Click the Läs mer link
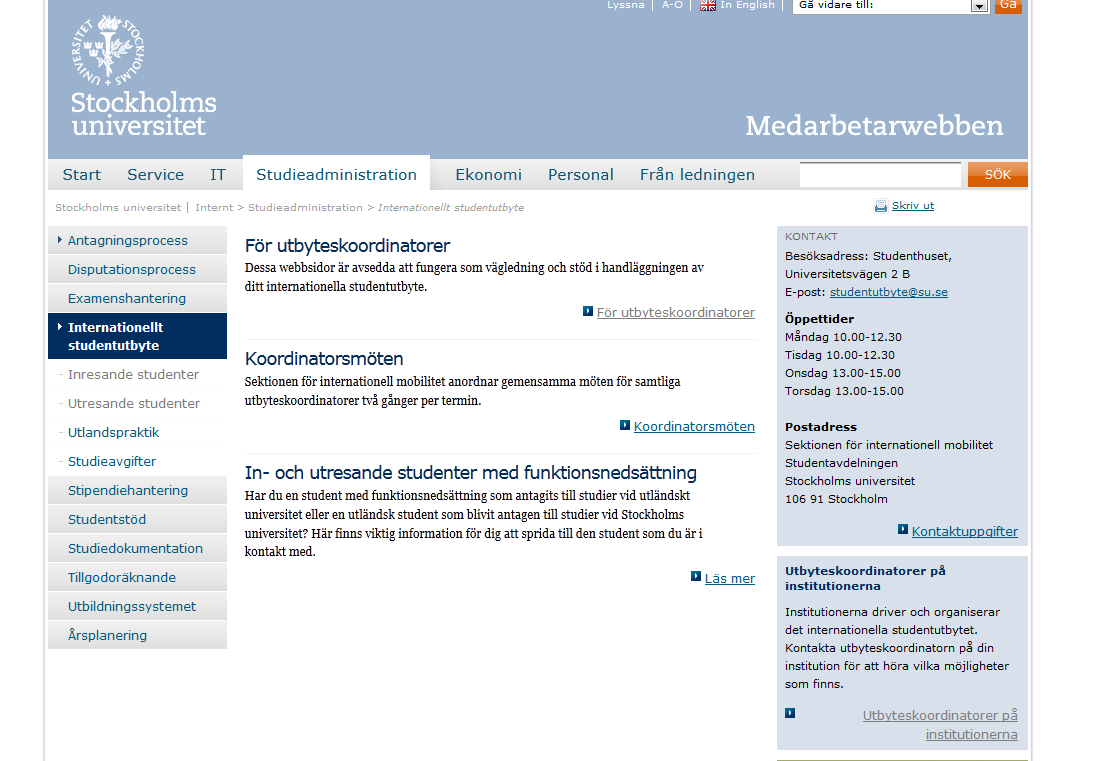1111x761 pixels. [729, 578]
